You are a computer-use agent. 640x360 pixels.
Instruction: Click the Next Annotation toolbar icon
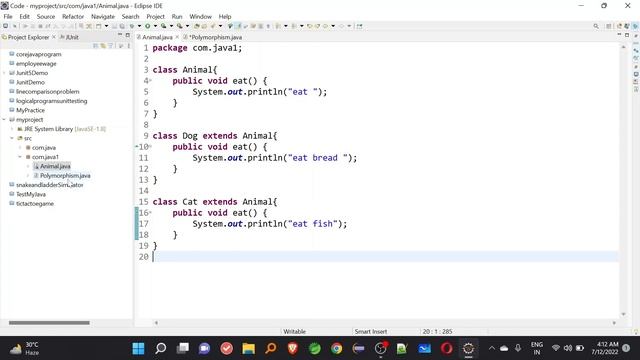tap(278, 26)
